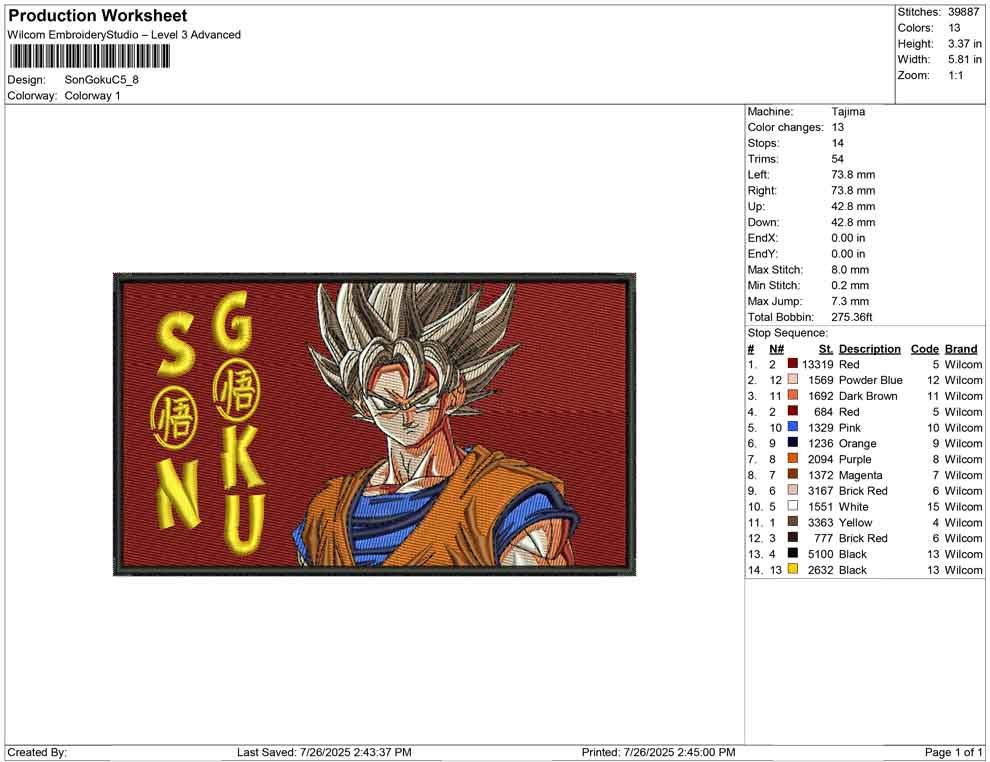The image size is (990, 762).
Task: Click the stitch count '39887'
Action: [963, 12]
